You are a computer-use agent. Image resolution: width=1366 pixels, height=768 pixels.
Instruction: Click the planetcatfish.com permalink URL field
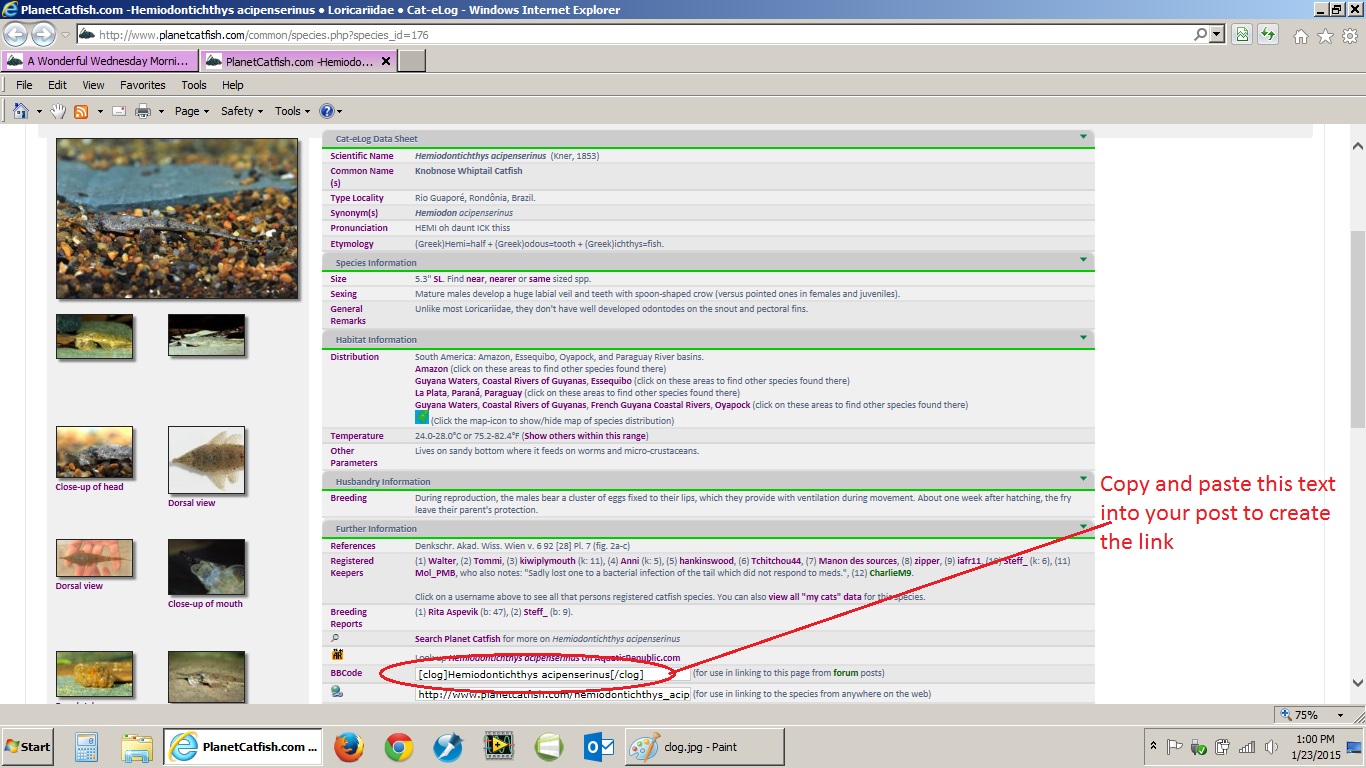tap(552, 694)
